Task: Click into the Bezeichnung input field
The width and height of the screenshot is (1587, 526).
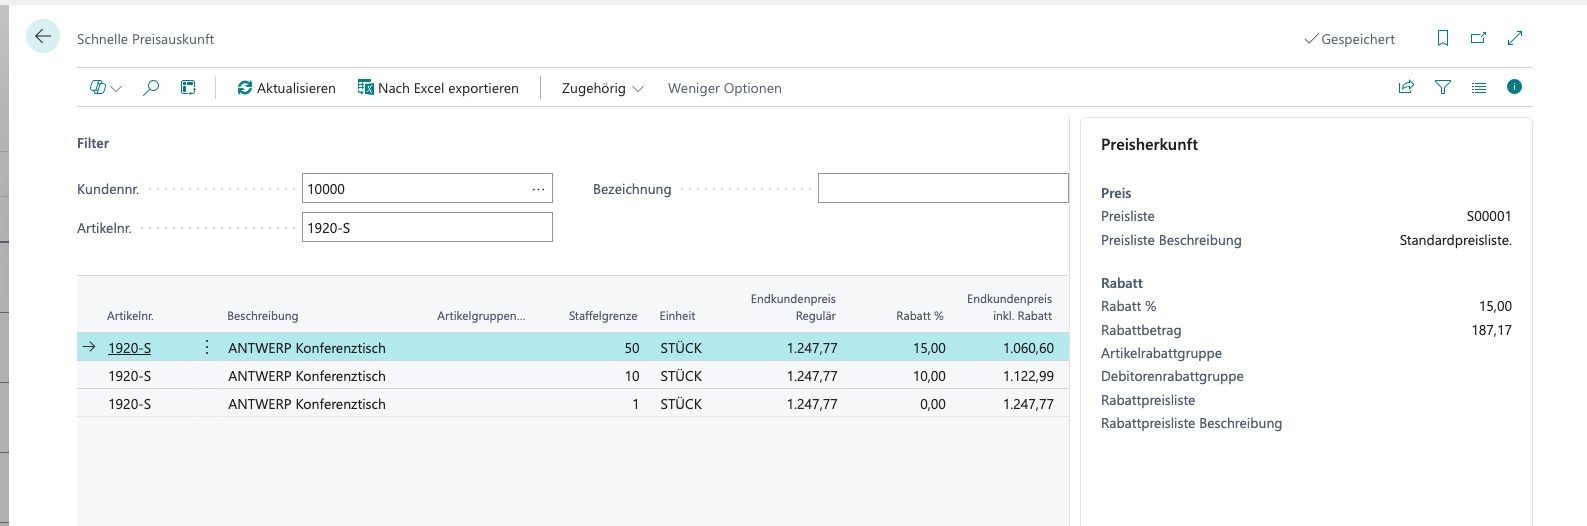Action: (943, 188)
